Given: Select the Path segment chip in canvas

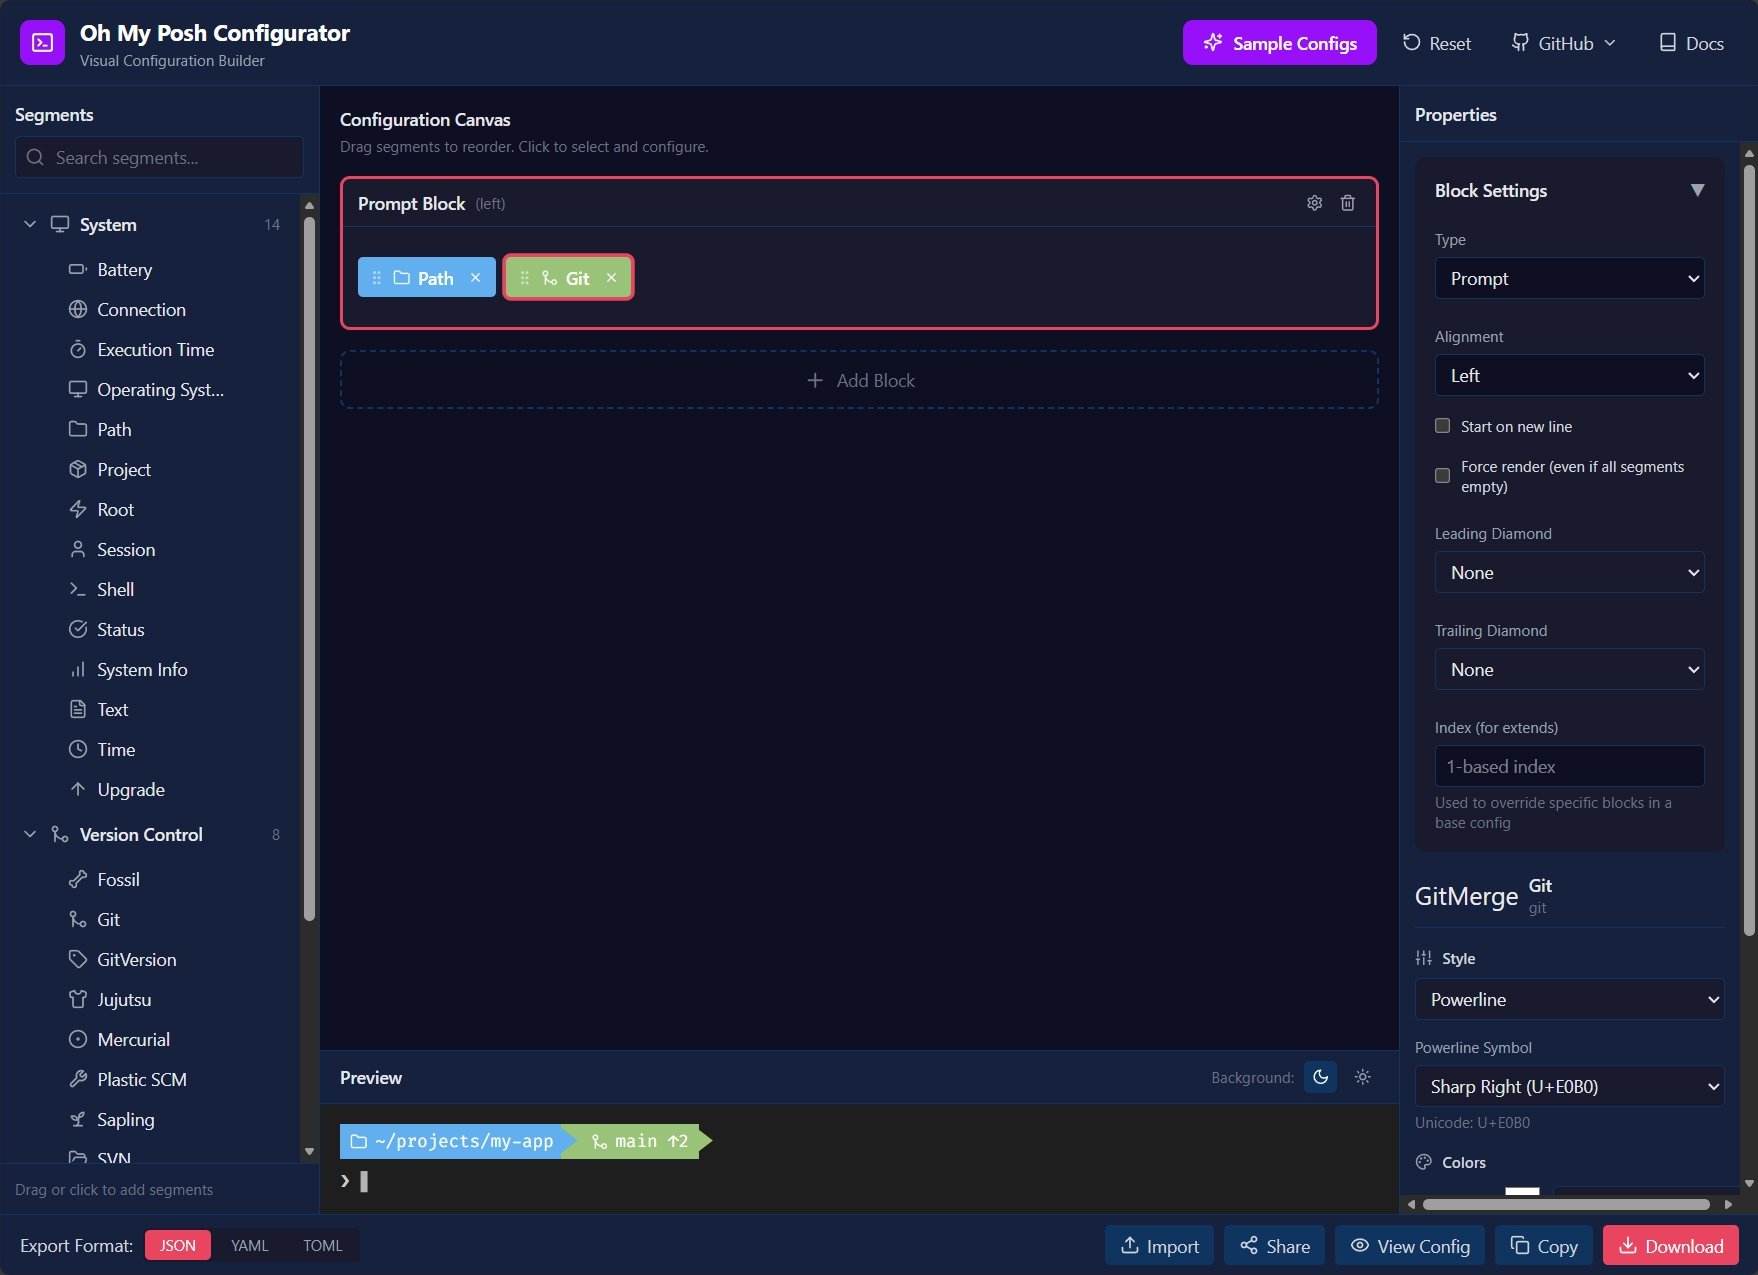Looking at the screenshot, I should tap(426, 278).
